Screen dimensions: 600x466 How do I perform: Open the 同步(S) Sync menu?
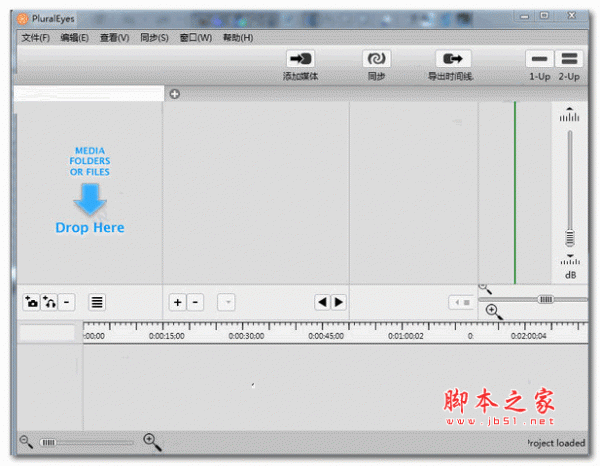pos(154,38)
